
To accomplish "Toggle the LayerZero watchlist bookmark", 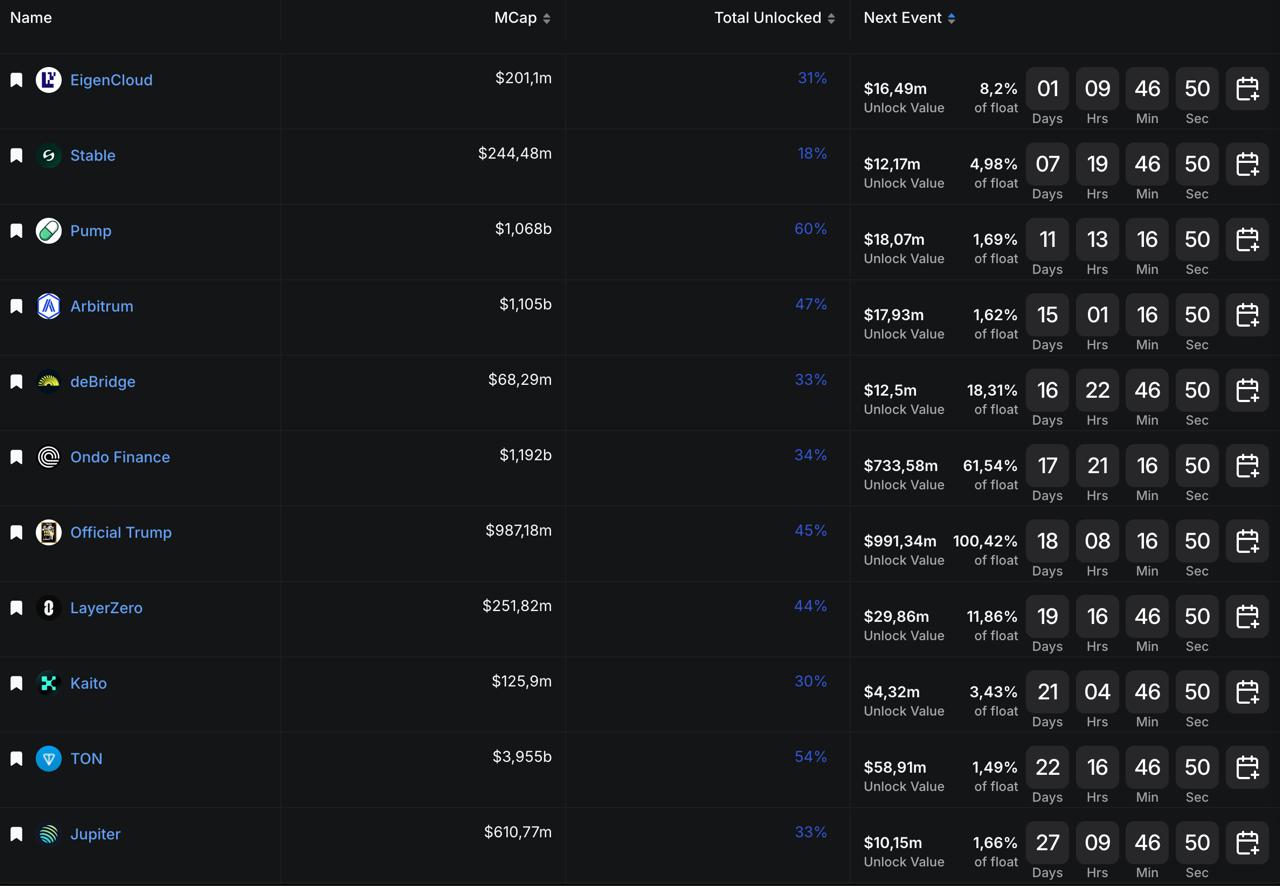I will point(16,608).
